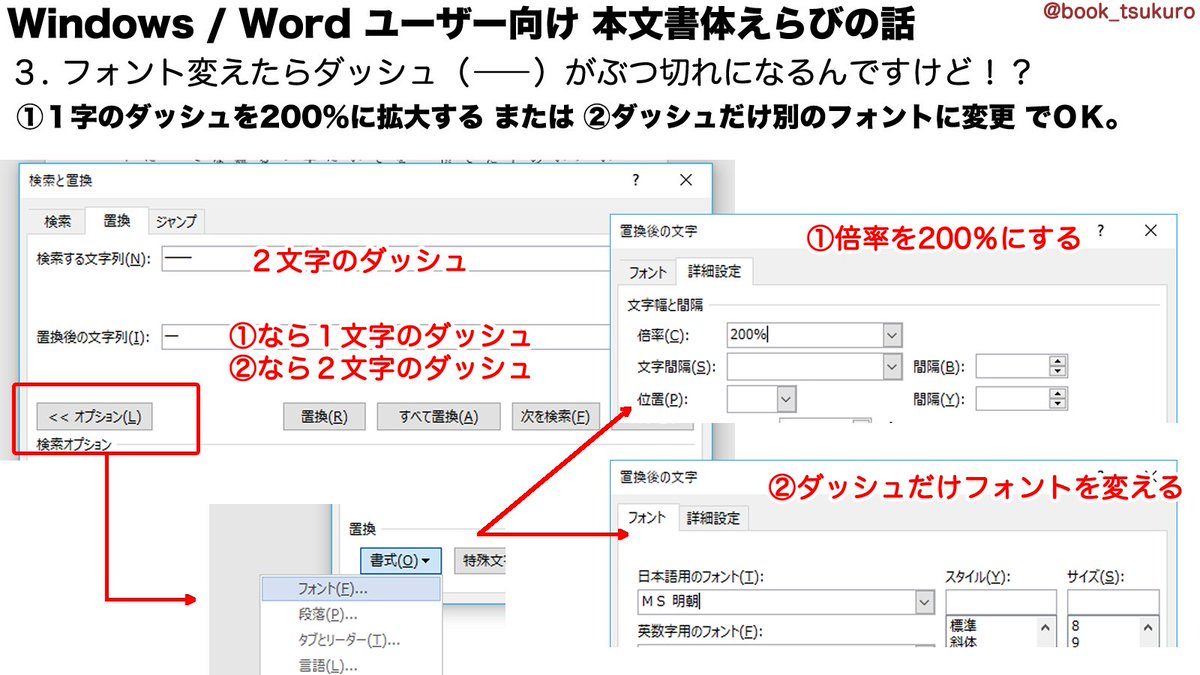Select size 8 in the サイズ list

[x=1104, y=624]
